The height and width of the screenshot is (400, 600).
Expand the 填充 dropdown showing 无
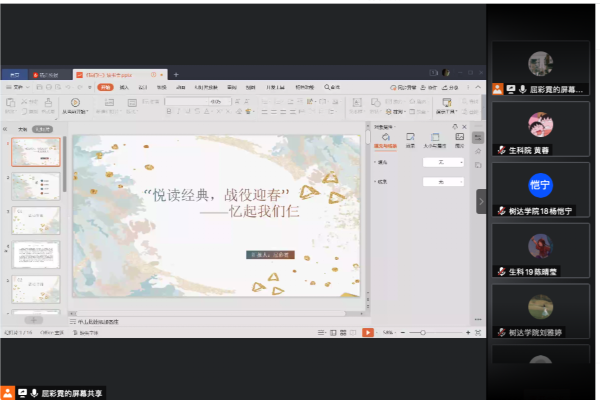(x=443, y=162)
